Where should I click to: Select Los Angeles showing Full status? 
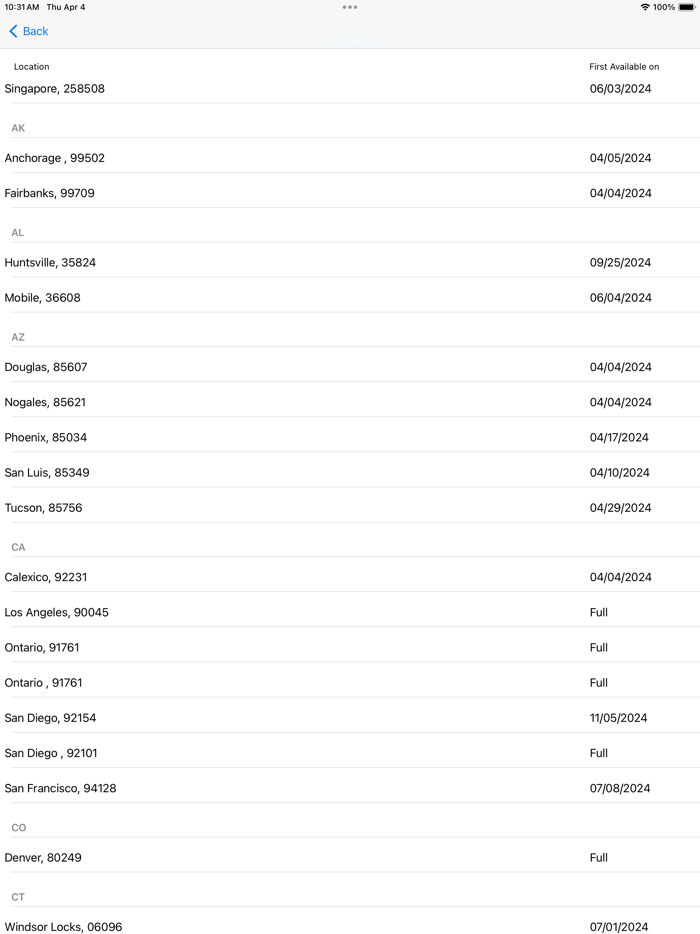(350, 612)
